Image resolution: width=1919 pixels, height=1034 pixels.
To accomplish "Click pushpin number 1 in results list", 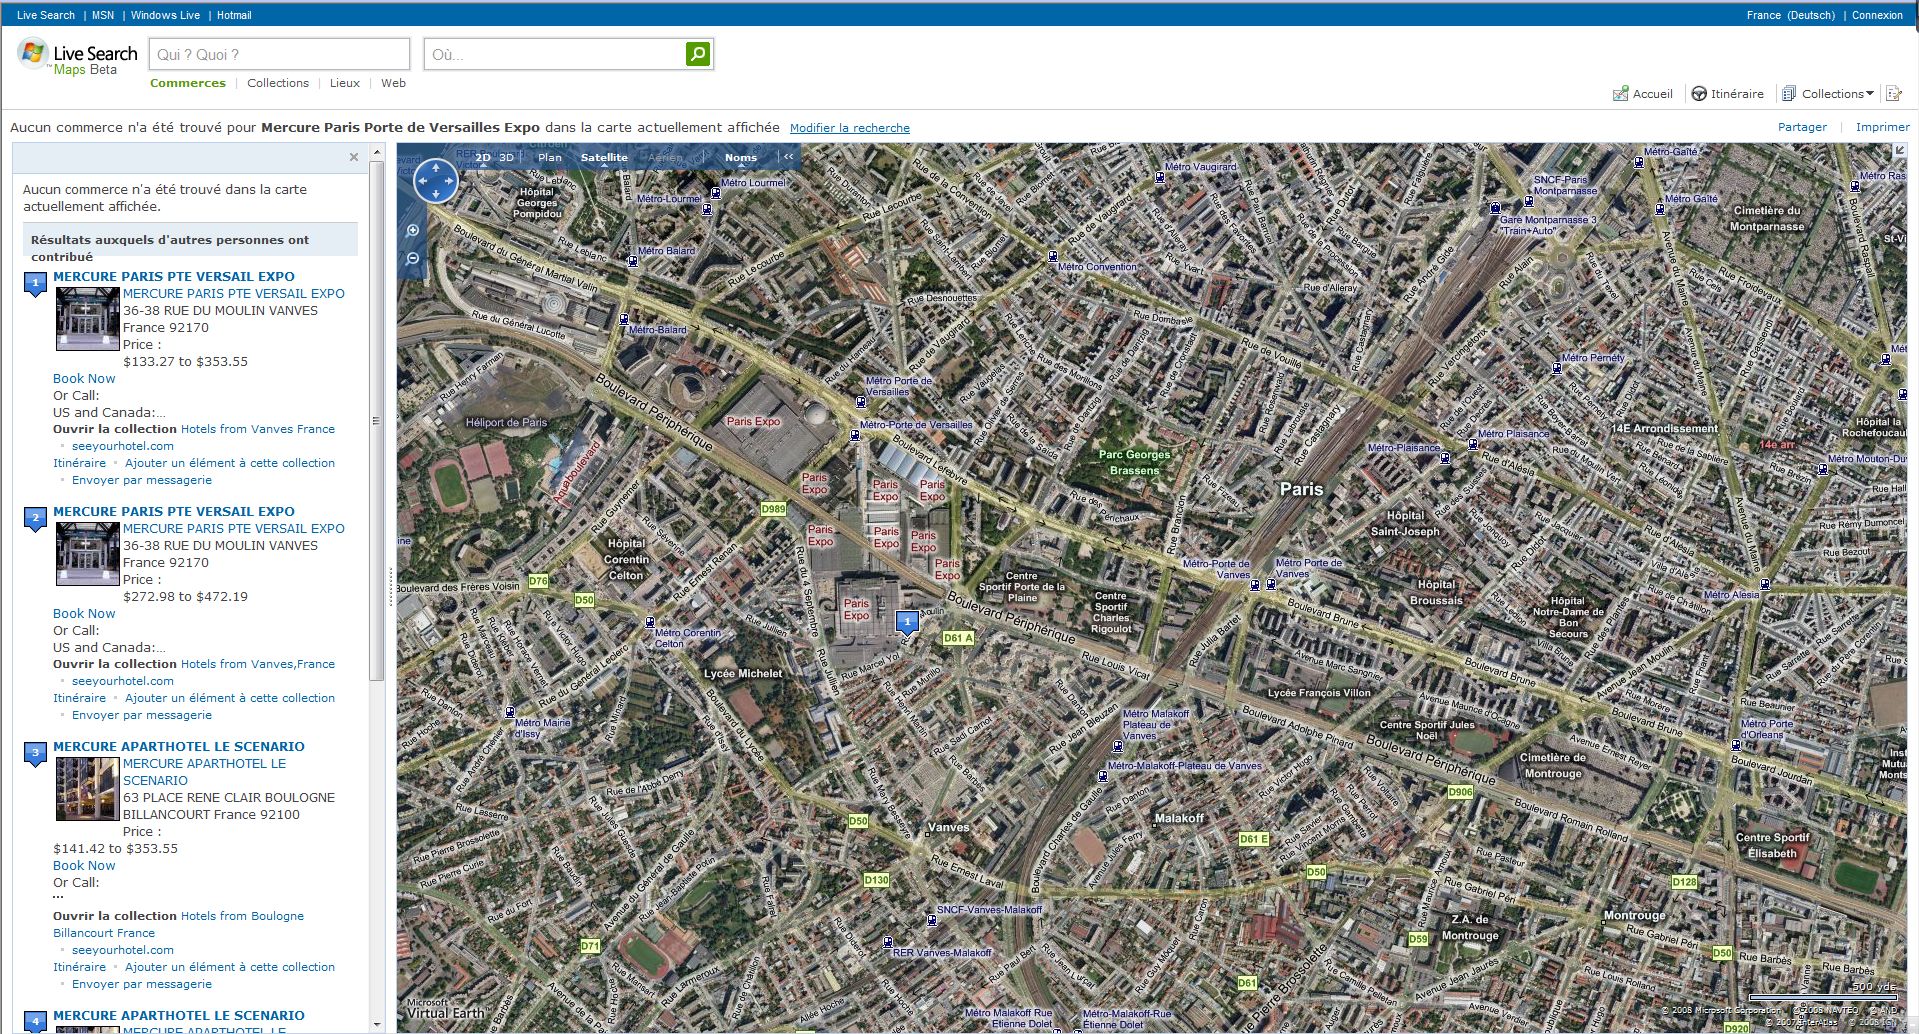I will pos(35,285).
